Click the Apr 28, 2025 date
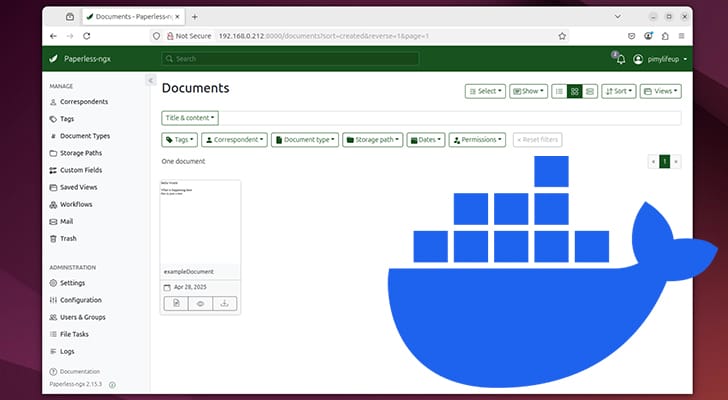This screenshot has height=400, width=728. click(x=190, y=287)
